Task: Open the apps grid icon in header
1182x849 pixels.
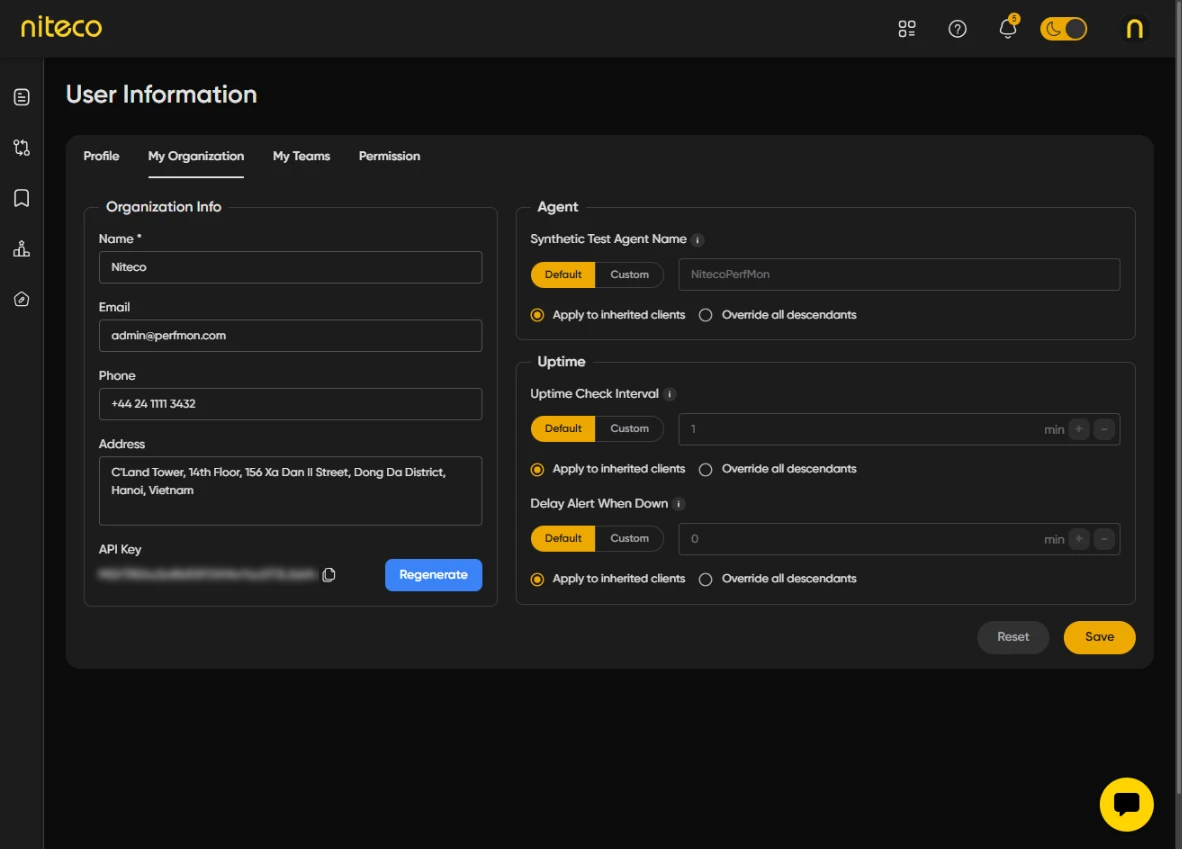Action: (907, 29)
